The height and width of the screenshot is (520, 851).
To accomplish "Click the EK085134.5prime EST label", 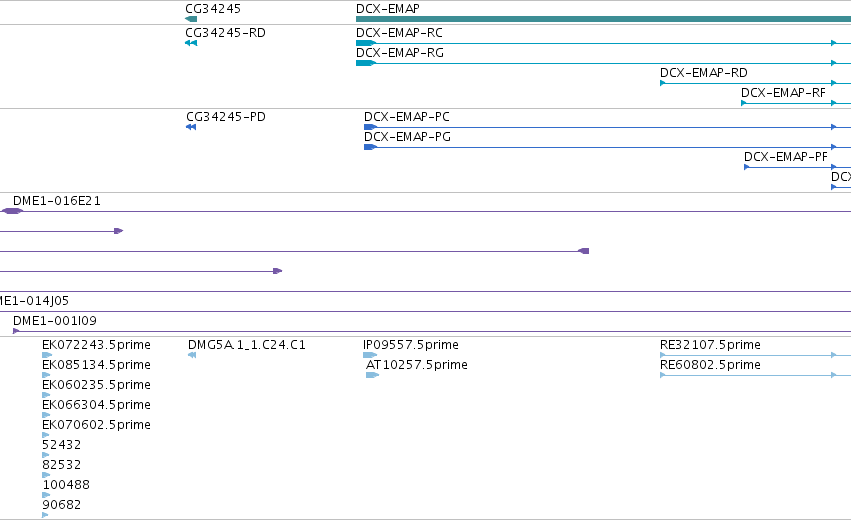I will click(x=96, y=365).
